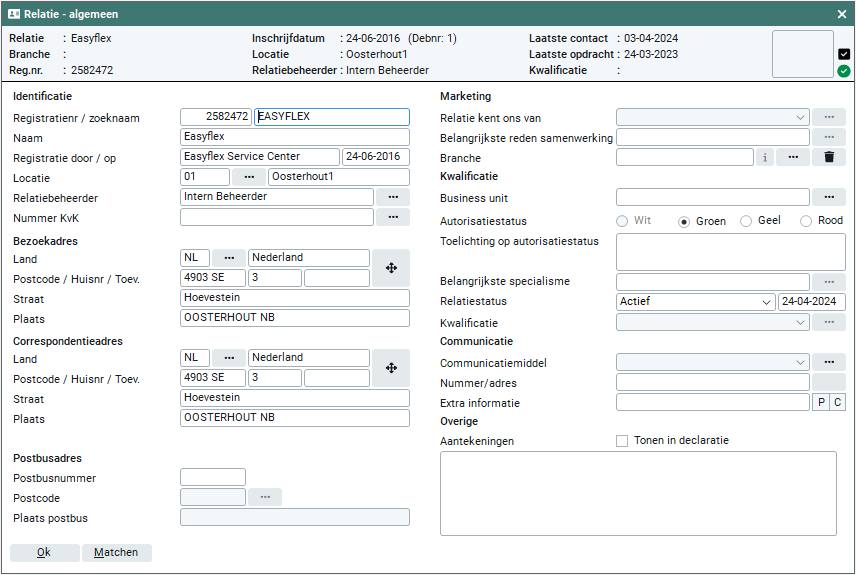Expand the Relatiestatus Actief dropdown
This screenshot has height=575, width=856.
click(766, 302)
